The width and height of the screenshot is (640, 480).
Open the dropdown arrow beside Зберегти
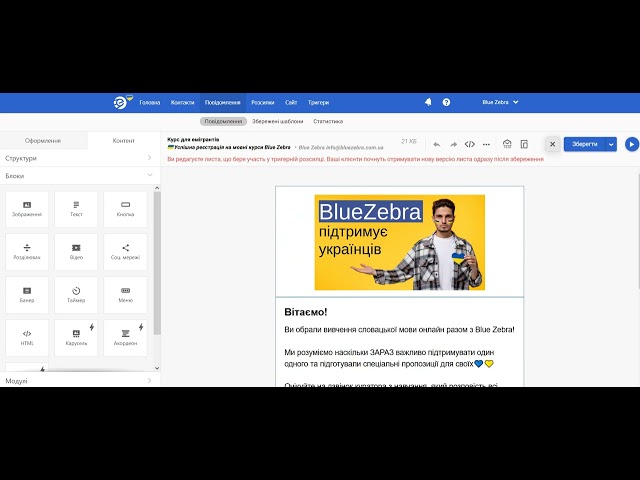point(611,144)
